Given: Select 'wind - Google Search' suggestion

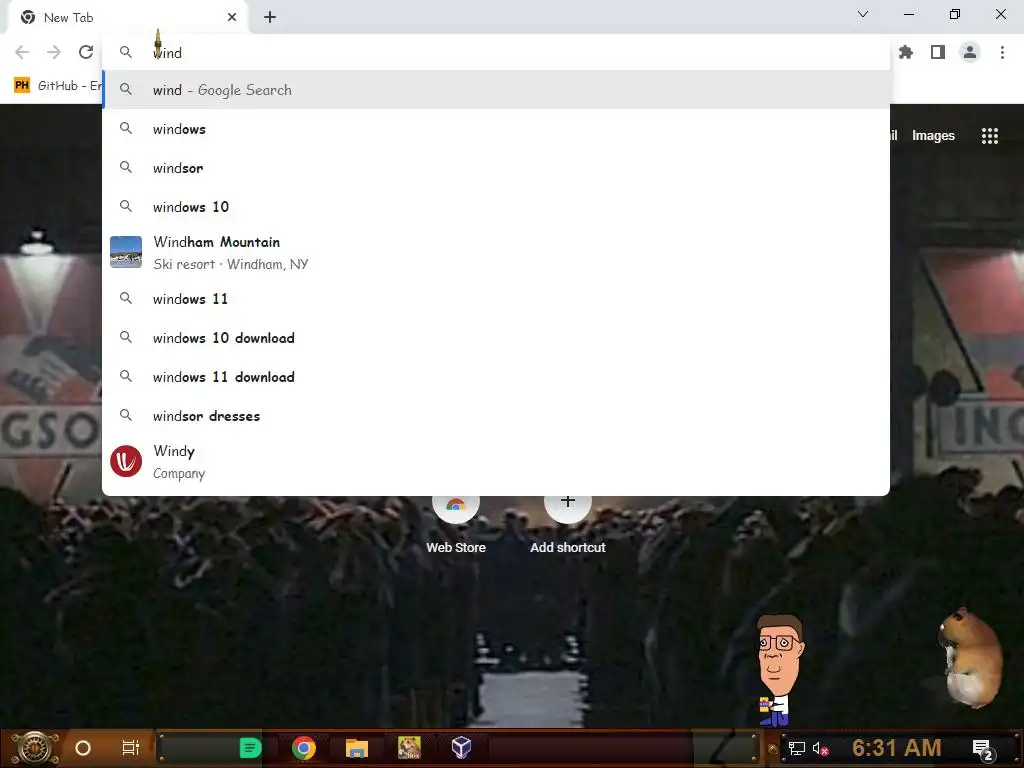Looking at the screenshot, I should pyautogui.click(x=496, y=90).
